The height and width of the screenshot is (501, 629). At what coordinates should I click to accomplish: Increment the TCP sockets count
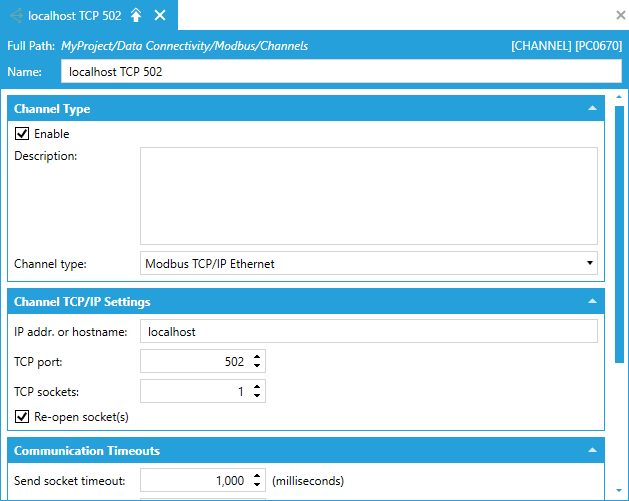tap(258, 387)
